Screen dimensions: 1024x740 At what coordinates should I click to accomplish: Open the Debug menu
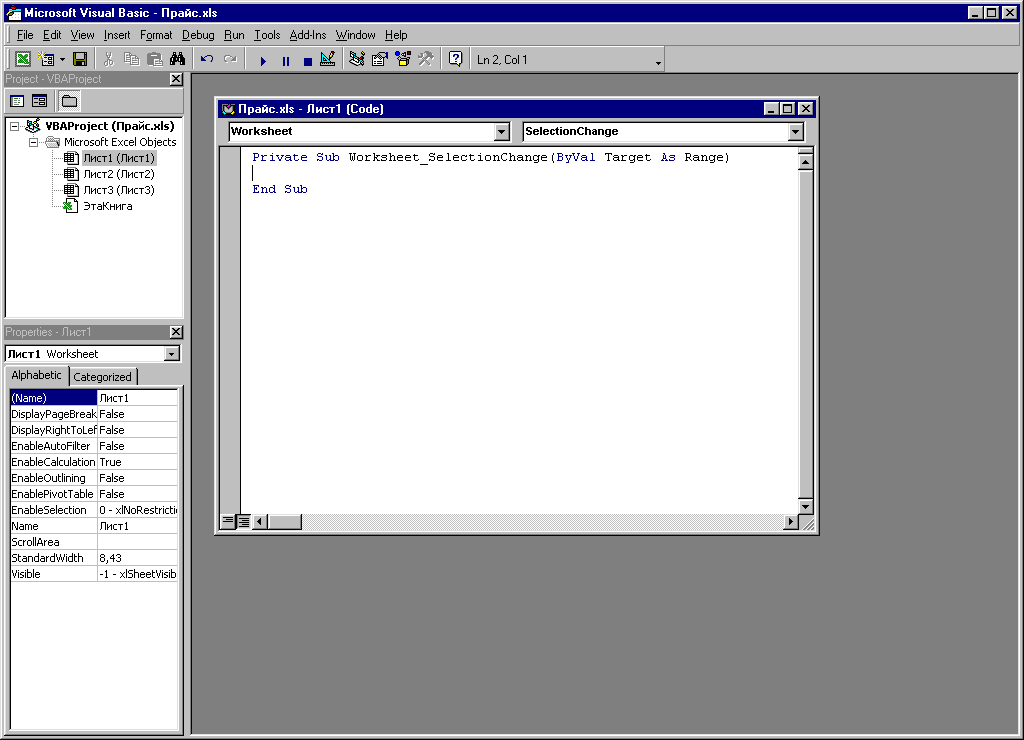click(x=198, y=35)
